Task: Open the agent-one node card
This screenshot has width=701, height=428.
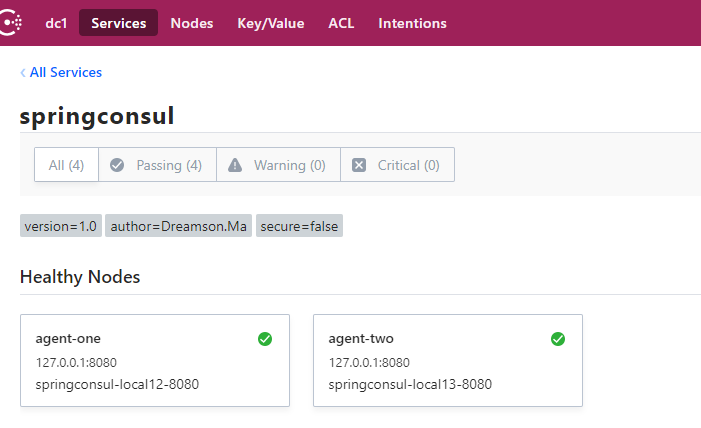Action: (x=154, y=361)
